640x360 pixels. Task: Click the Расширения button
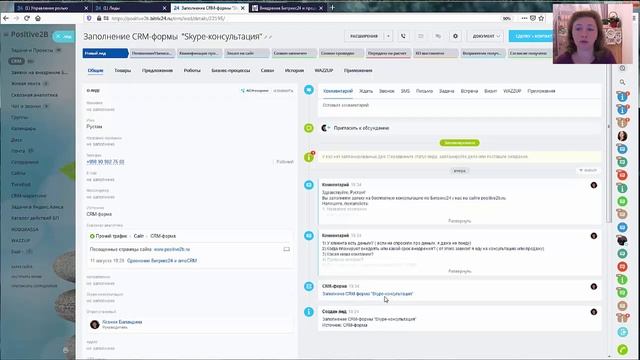point(364,36)
